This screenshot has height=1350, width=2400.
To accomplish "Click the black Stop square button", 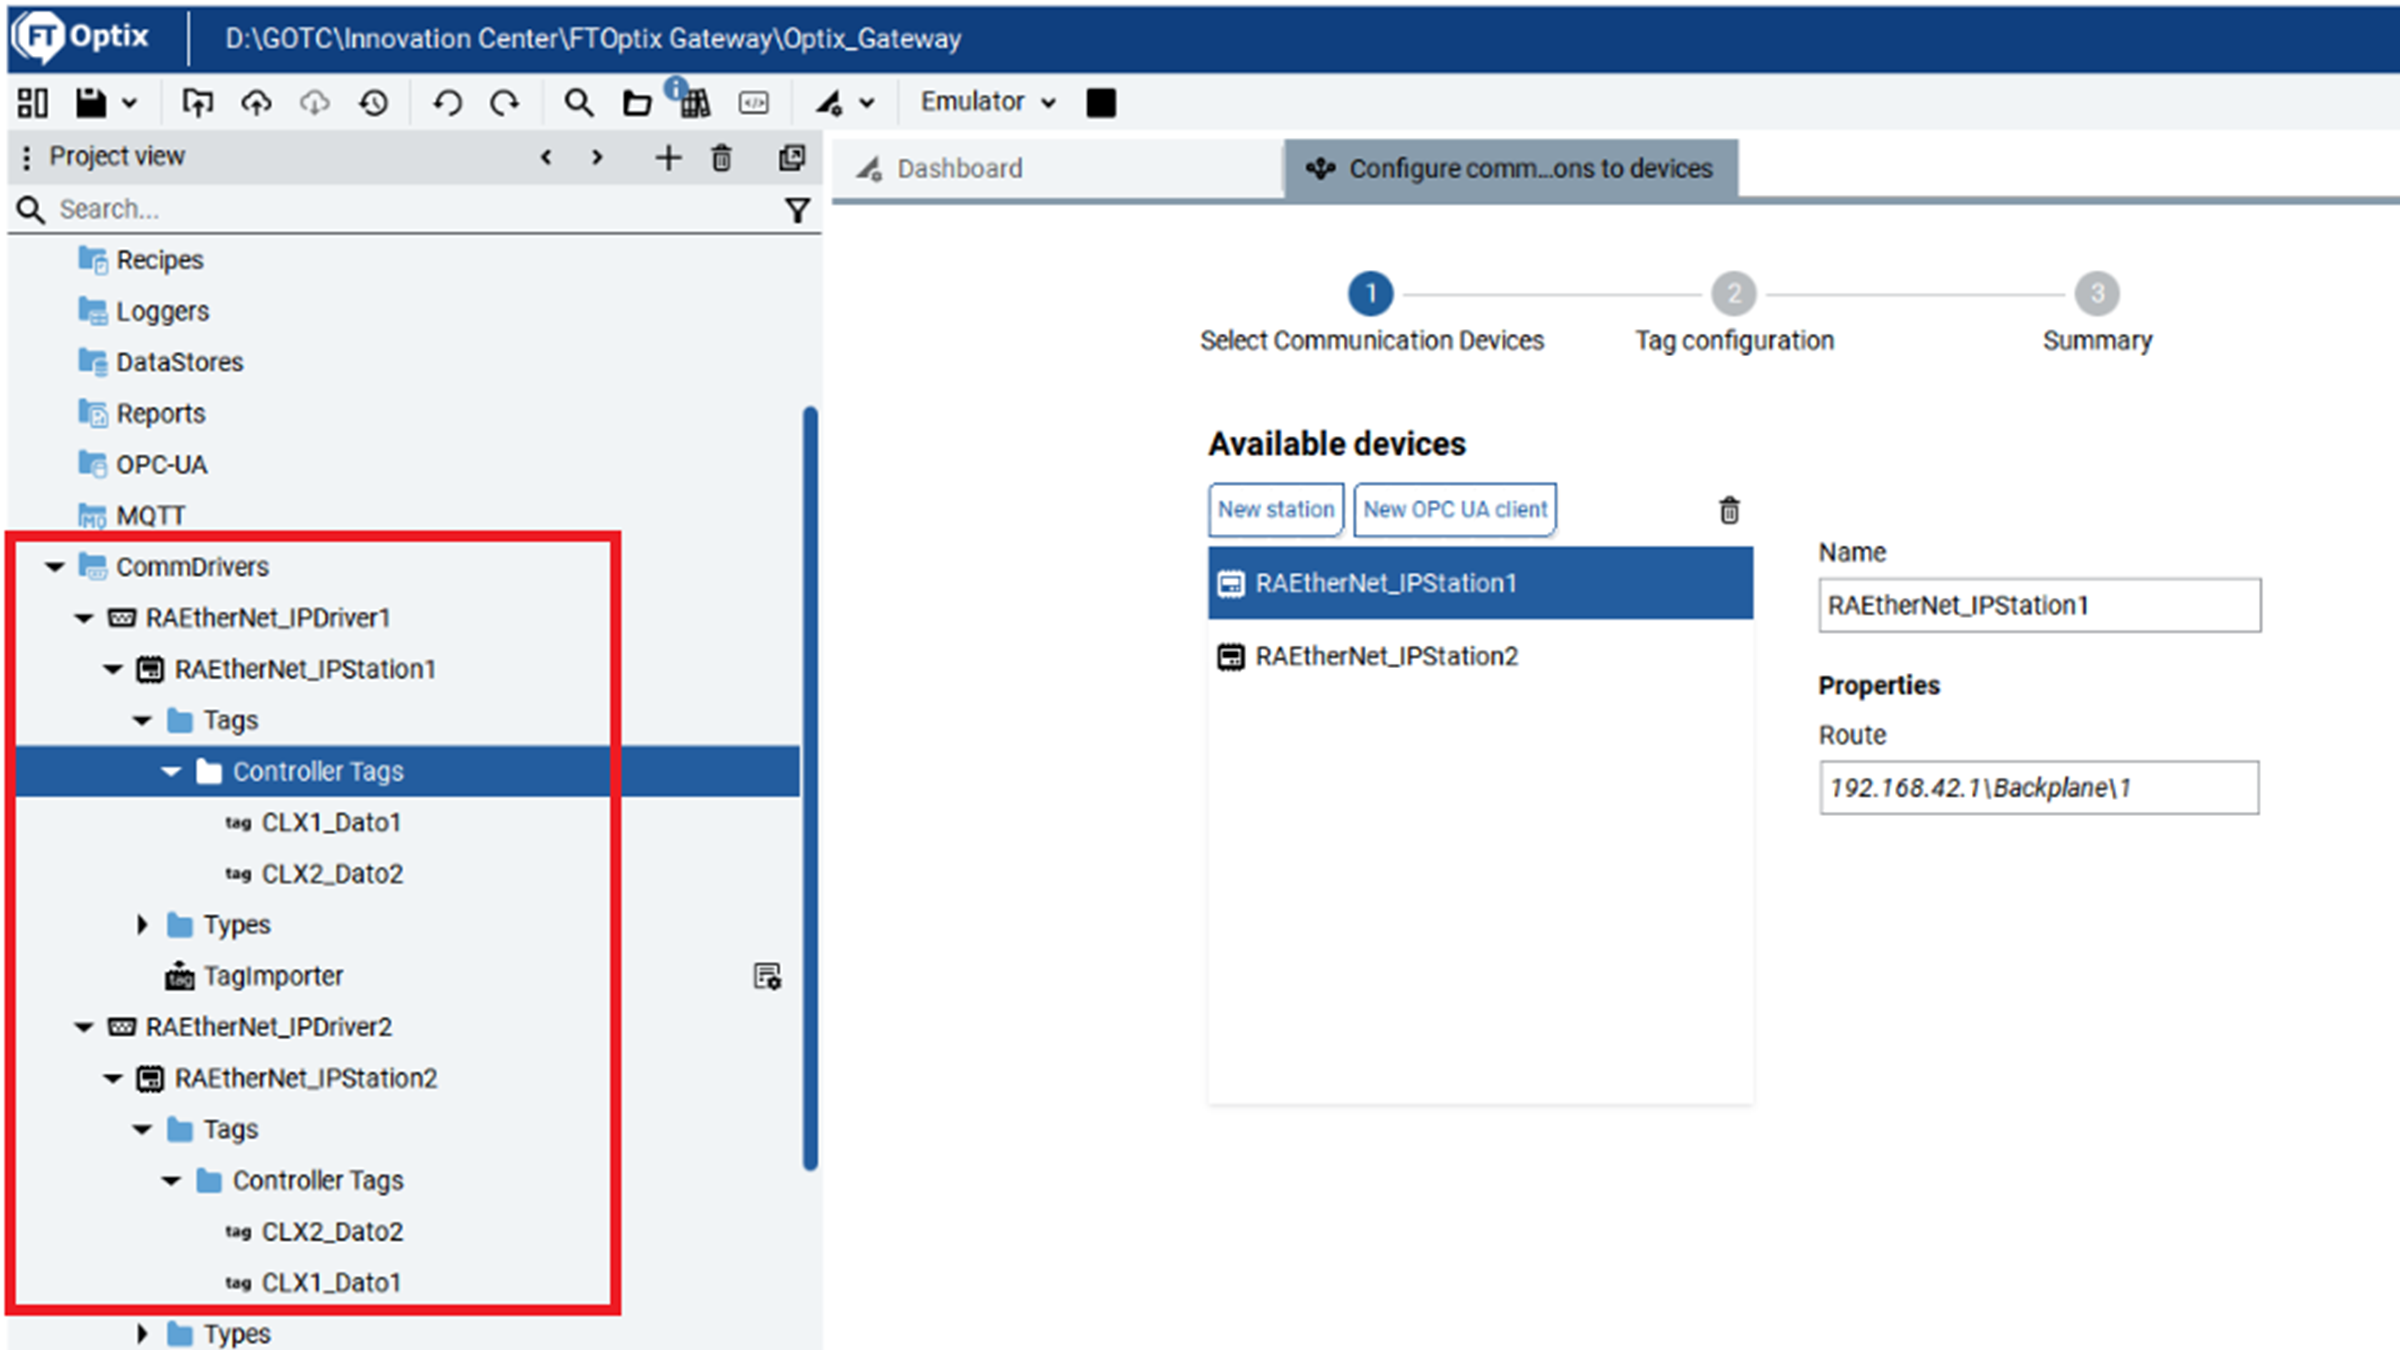I will (x=1101, y=102).
